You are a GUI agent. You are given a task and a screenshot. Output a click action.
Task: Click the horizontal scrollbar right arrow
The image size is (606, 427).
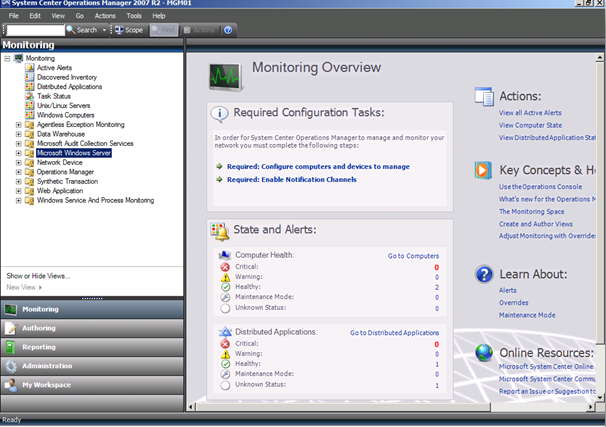[x=590, y=407]
